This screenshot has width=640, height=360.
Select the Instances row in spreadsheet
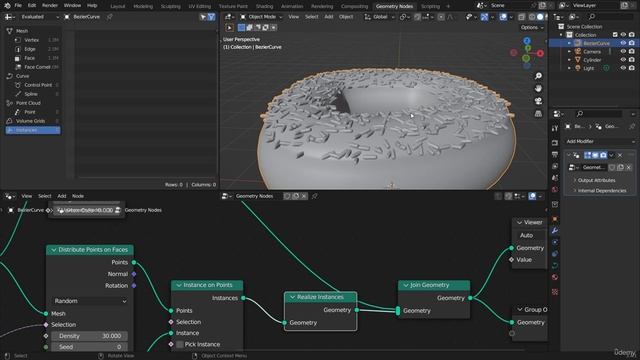pos(33,130)
